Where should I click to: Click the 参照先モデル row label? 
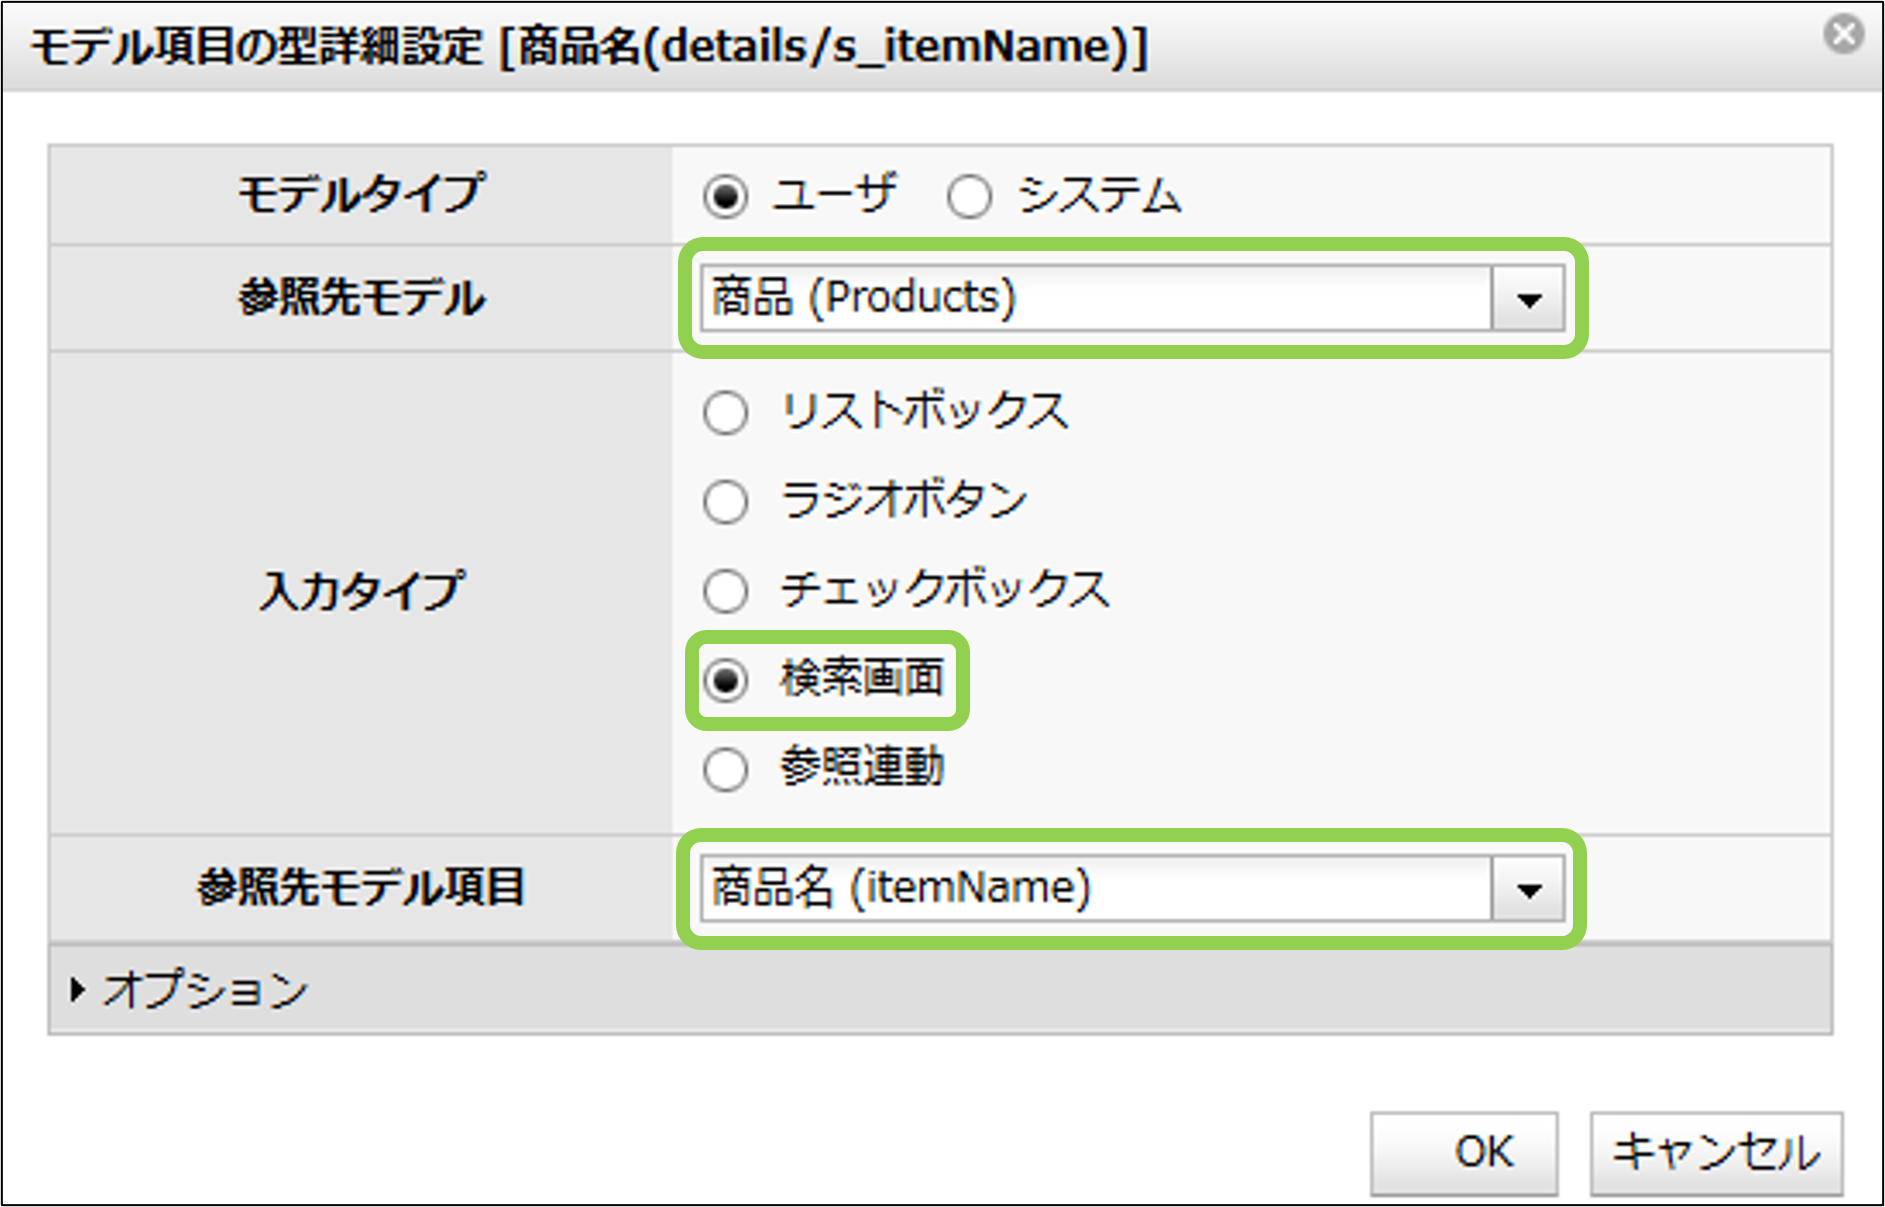(x=361, y=298)
